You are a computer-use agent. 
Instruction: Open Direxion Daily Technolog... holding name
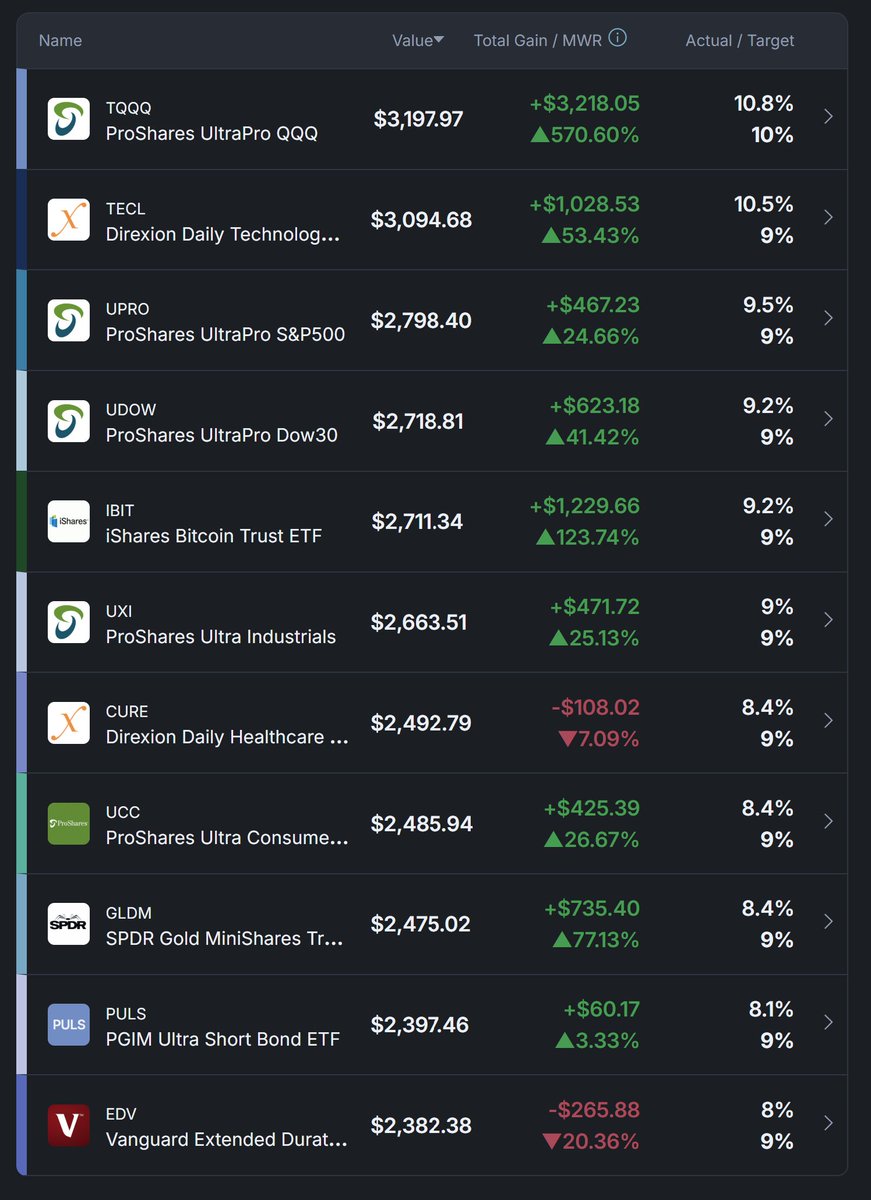(x=223, y=234)
